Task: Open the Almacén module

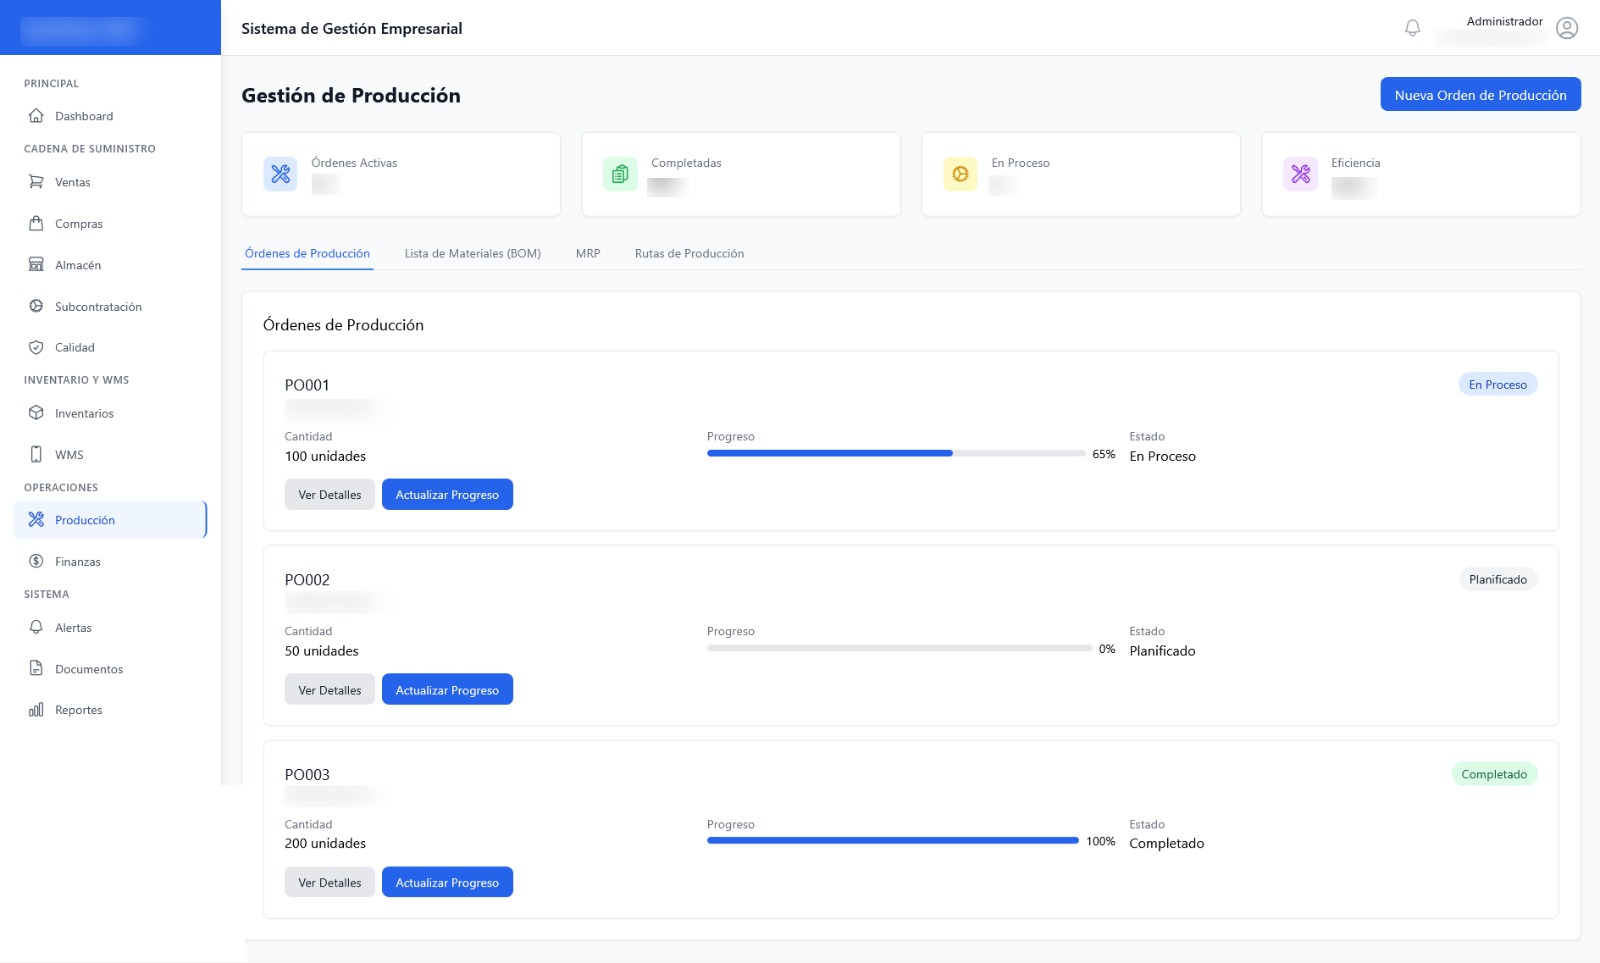Action: click(80, 265)
